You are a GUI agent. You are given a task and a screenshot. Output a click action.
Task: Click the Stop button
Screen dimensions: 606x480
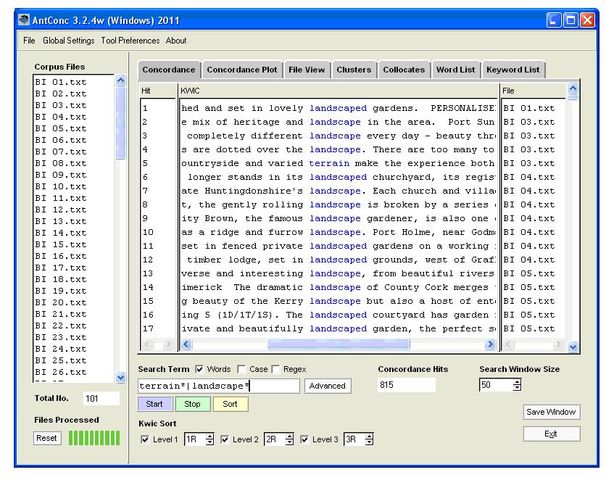pyautogui.click(x=192, y=404)
